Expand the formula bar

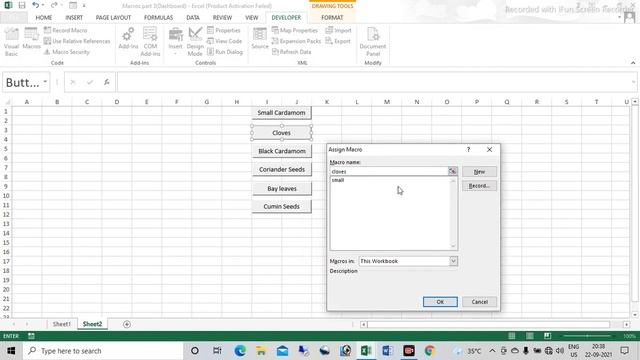[x=633, y=82]
